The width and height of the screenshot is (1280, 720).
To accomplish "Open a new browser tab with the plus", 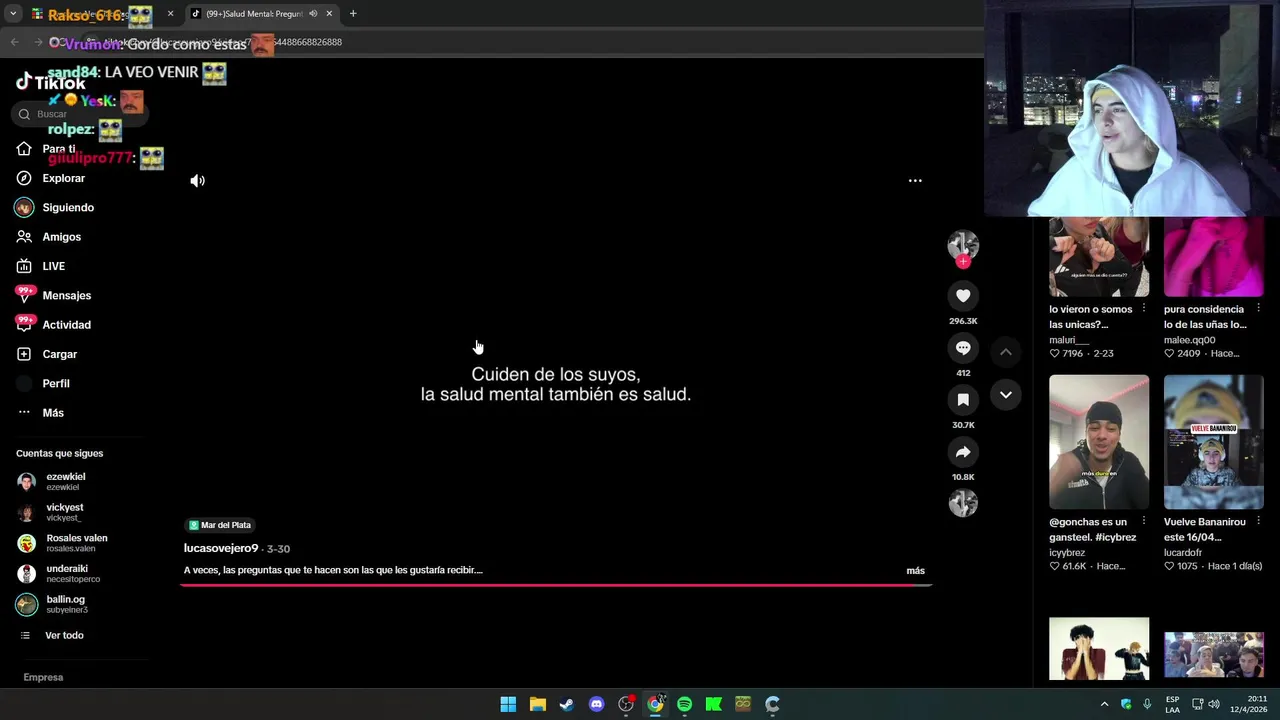I will click(353, 14).
